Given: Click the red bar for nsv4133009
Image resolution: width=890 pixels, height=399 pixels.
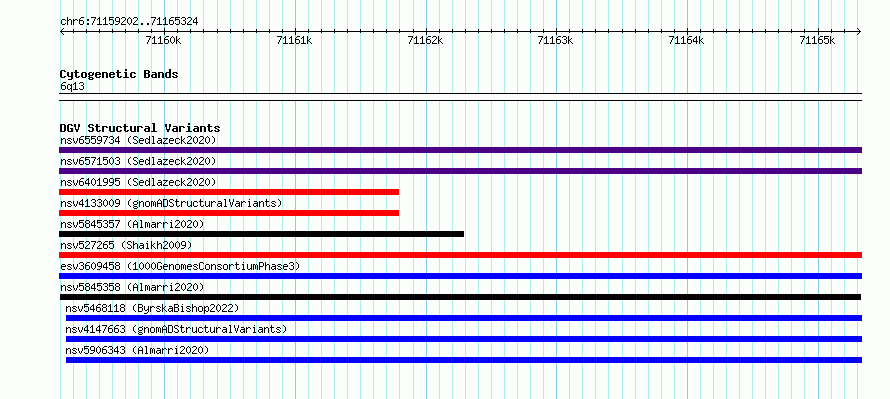Looking at the screenshot, I should [x=229, y=213].
